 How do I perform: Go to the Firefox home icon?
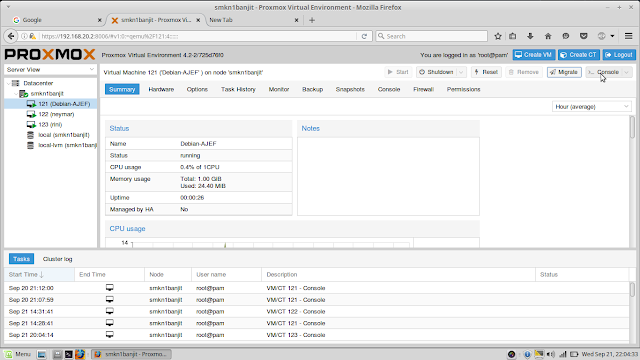coord(548,36)
